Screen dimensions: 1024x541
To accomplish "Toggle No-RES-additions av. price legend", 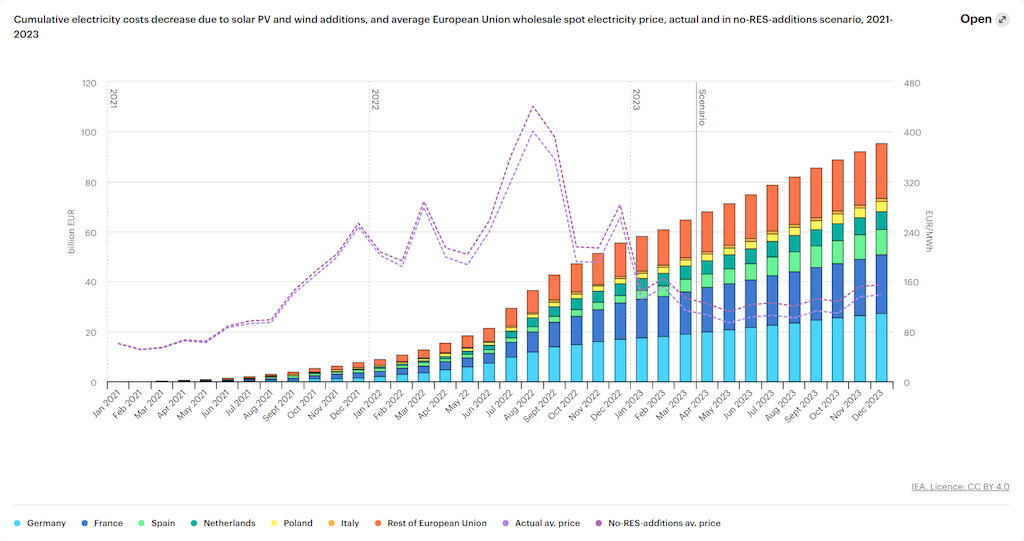I will (658, 523).
